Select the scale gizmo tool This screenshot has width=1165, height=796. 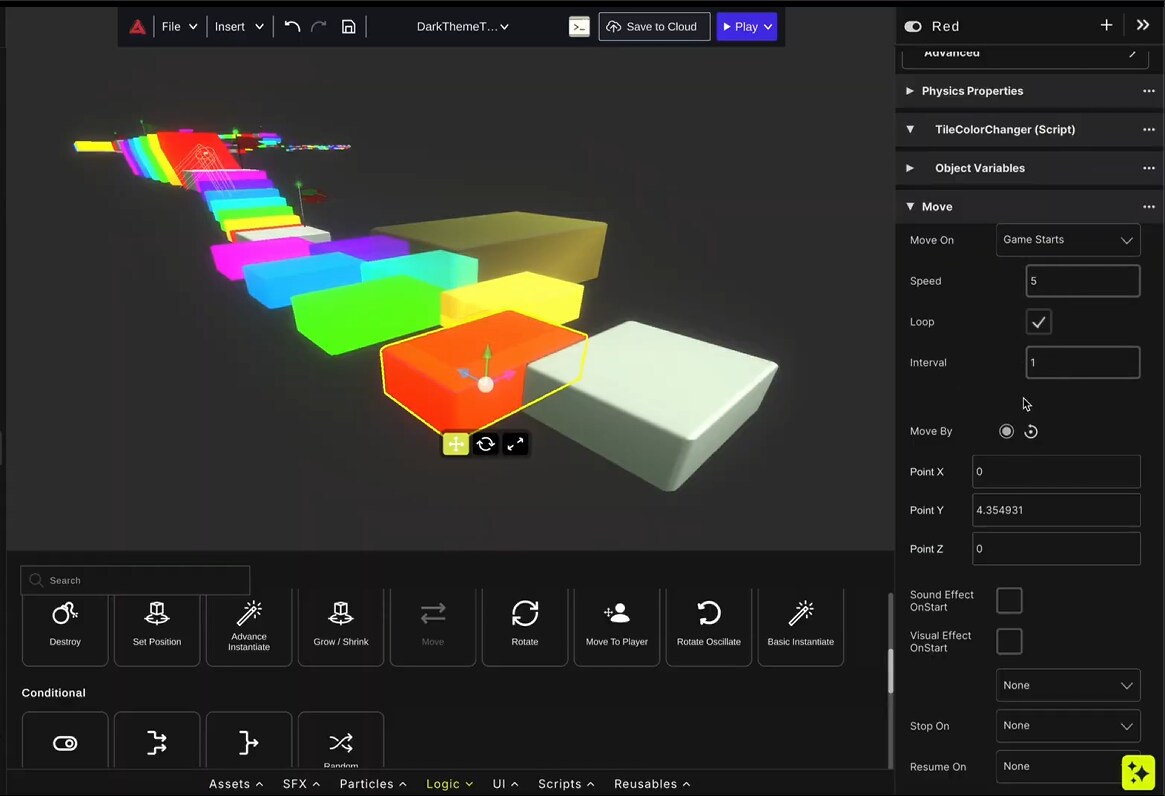click(x=515, y=444)
